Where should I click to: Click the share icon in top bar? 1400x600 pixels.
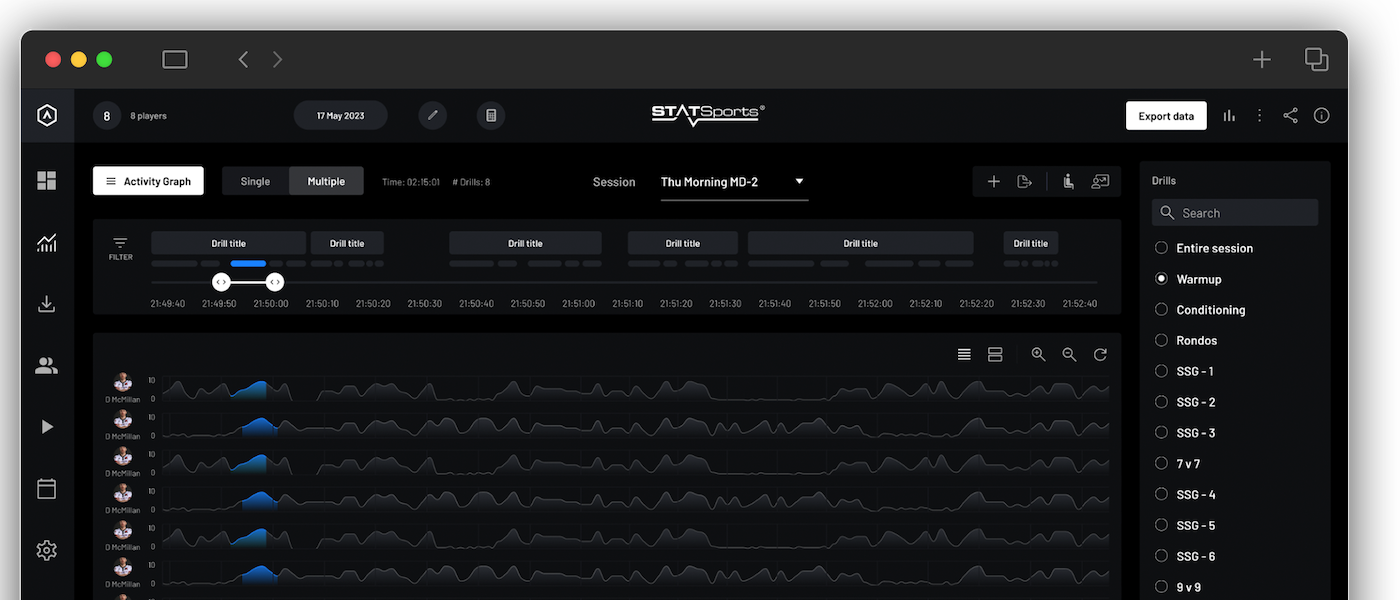(1290, 116)
